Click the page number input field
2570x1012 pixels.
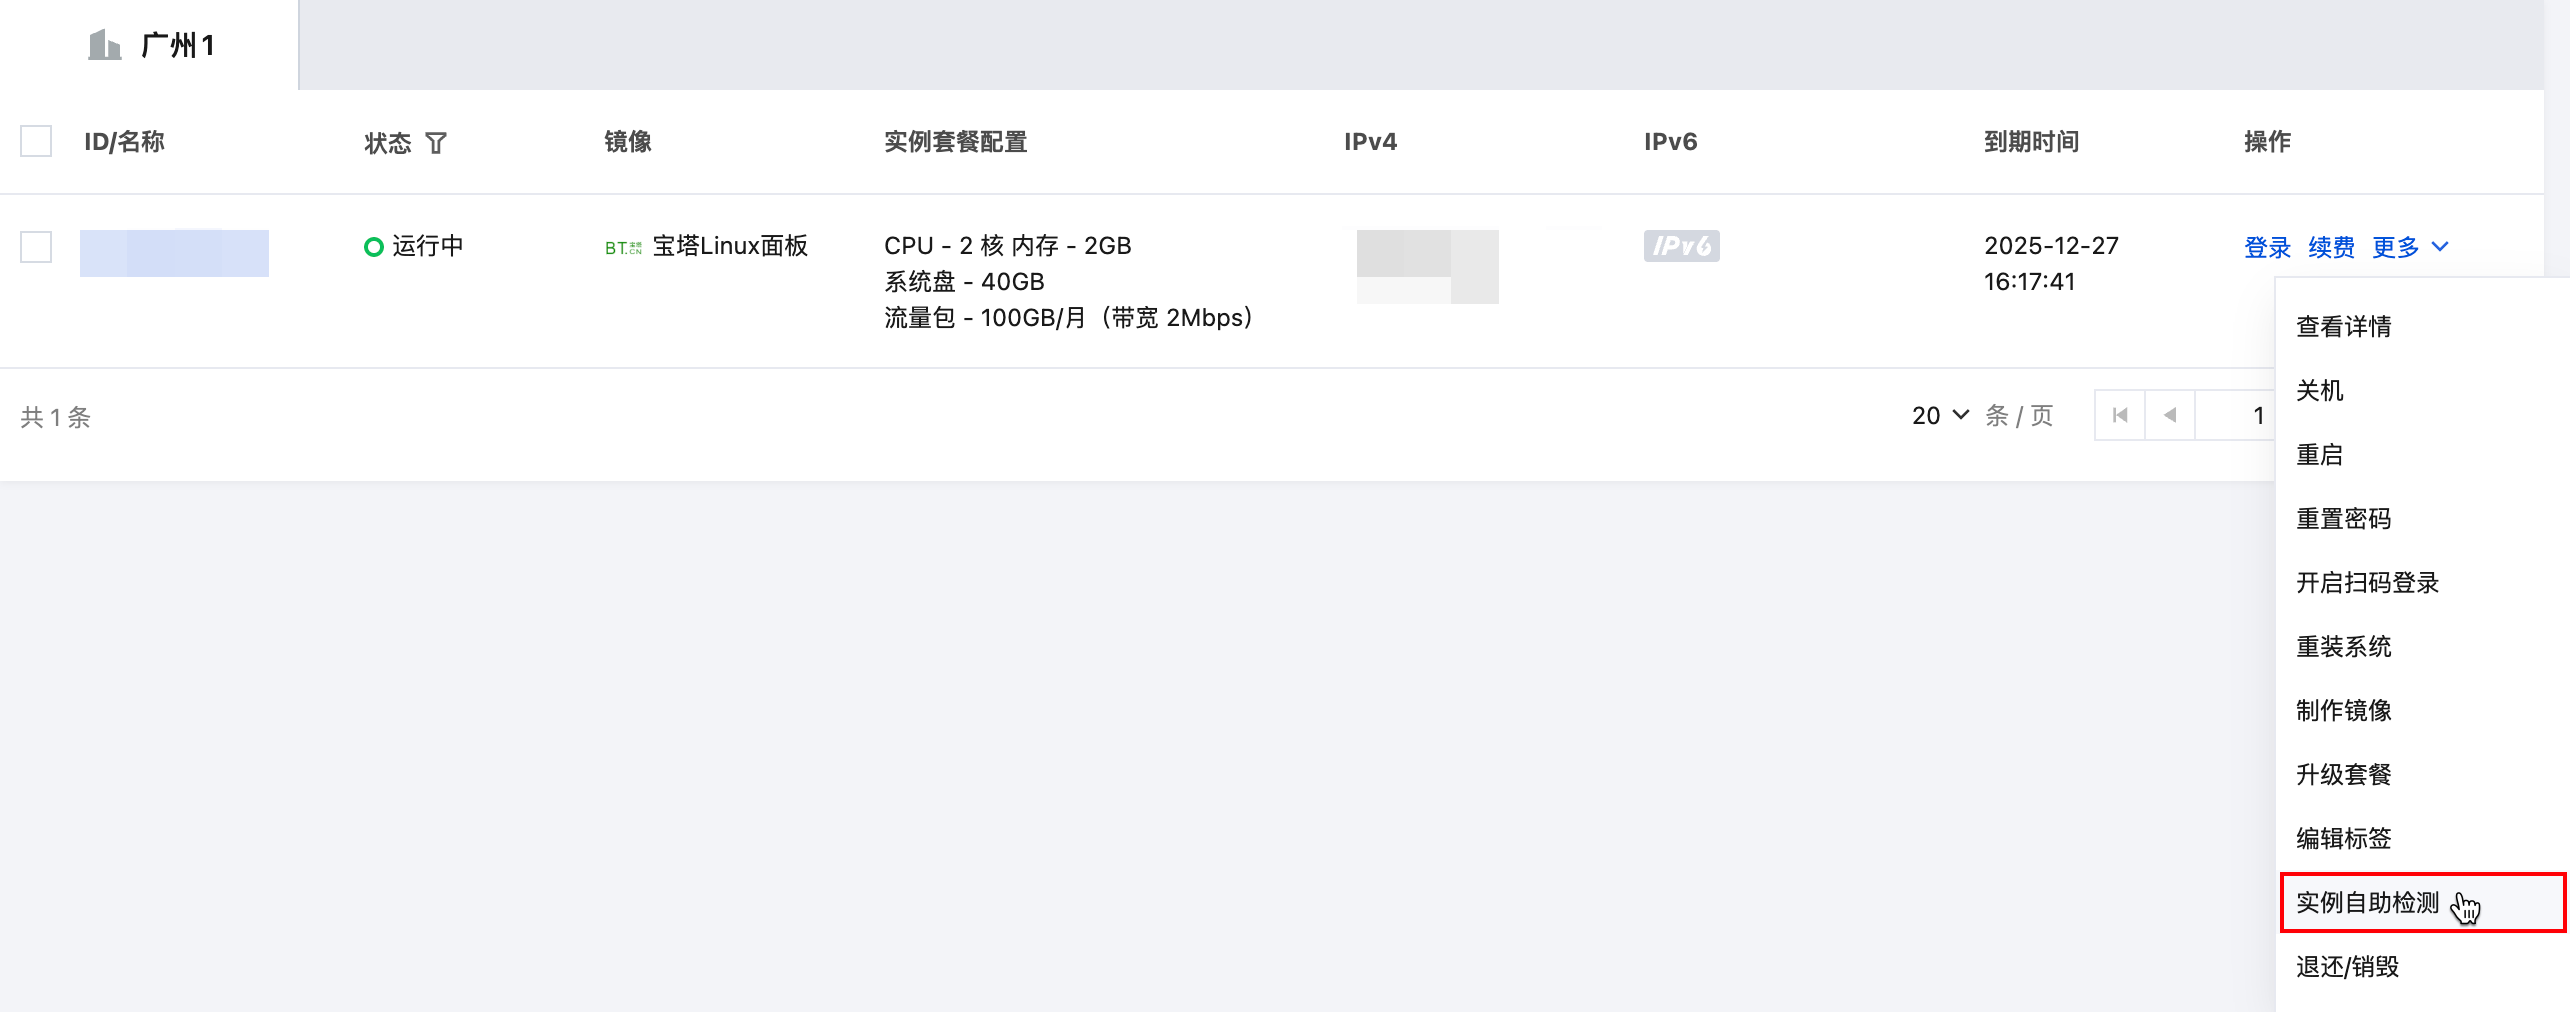click(x=2236, y=415)
